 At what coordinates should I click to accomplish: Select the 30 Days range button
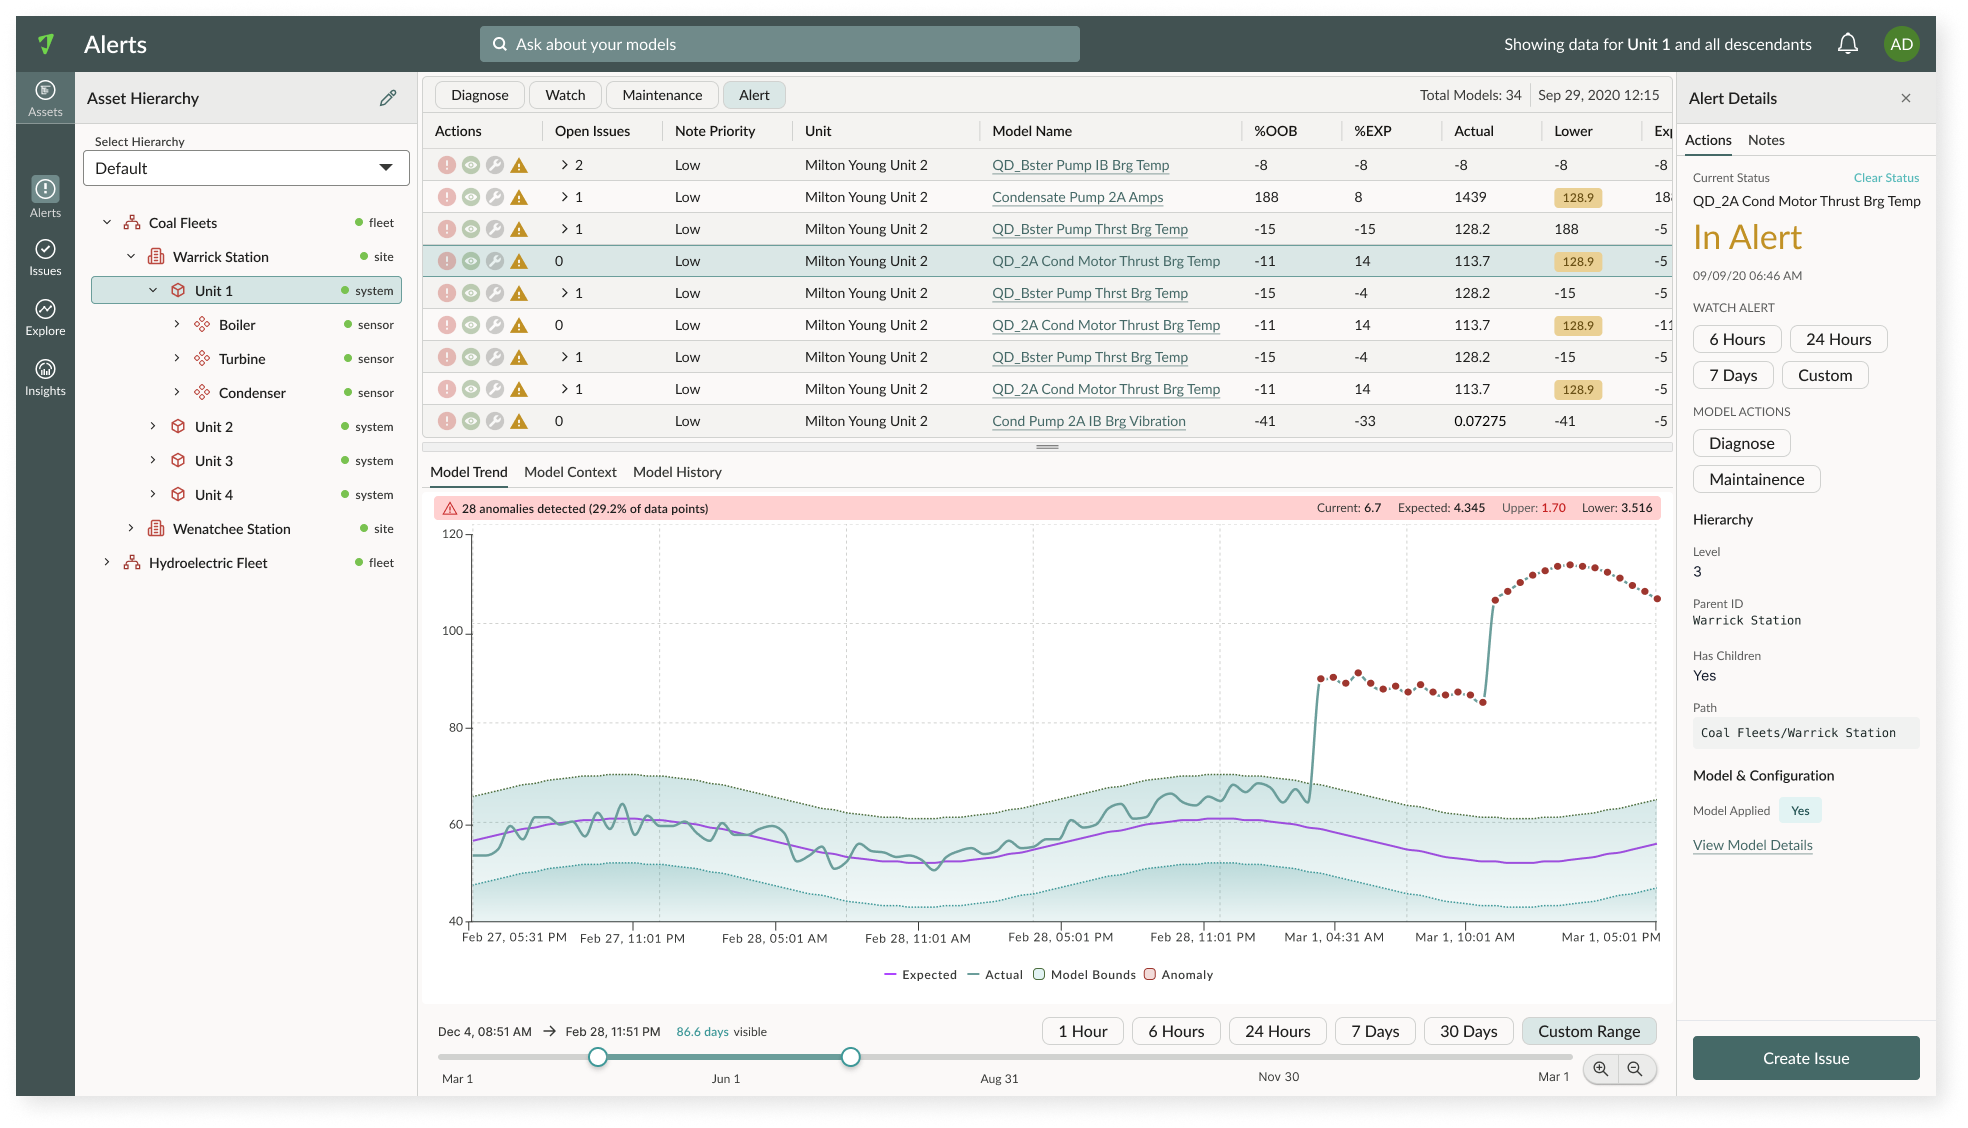click(x=1468, y=1031)
